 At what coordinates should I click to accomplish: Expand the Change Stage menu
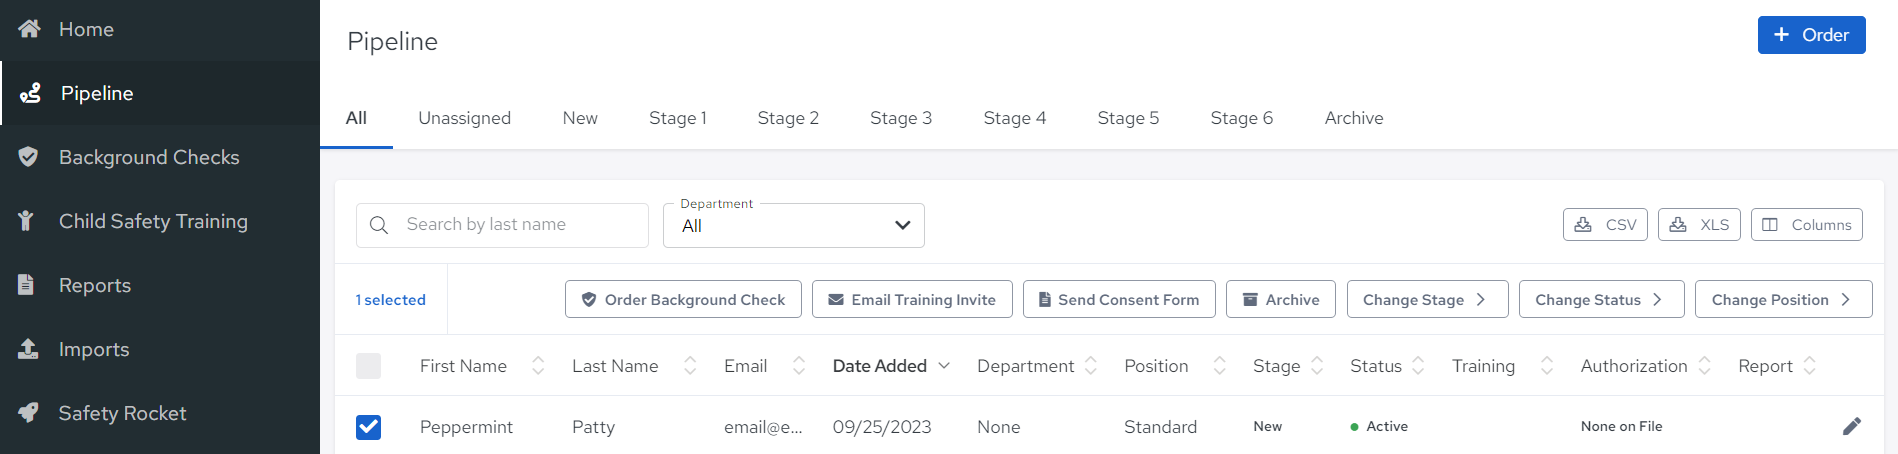1427,299
